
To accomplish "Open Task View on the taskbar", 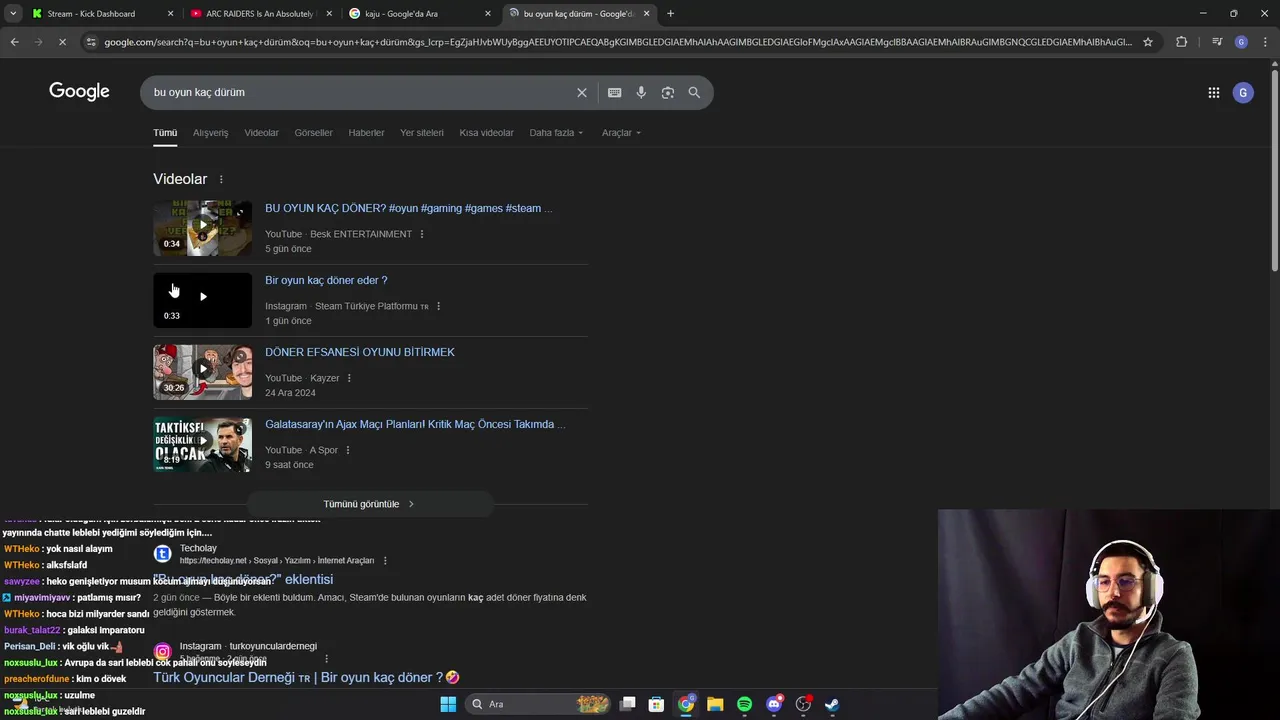I will [627, 704].
